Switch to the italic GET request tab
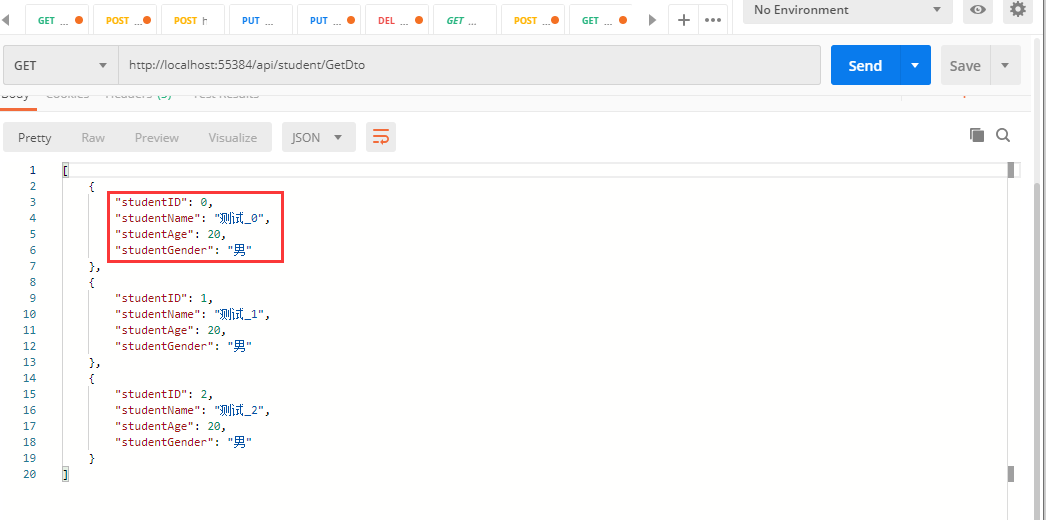 tap(463, 21)
